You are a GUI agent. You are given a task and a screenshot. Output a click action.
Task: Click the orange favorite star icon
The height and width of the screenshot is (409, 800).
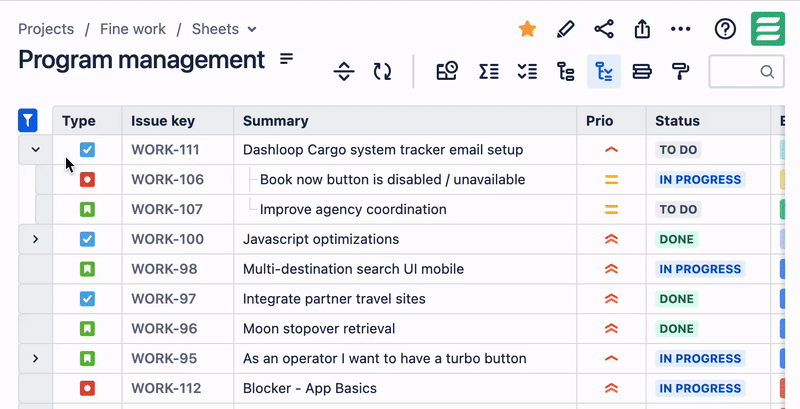527,29
